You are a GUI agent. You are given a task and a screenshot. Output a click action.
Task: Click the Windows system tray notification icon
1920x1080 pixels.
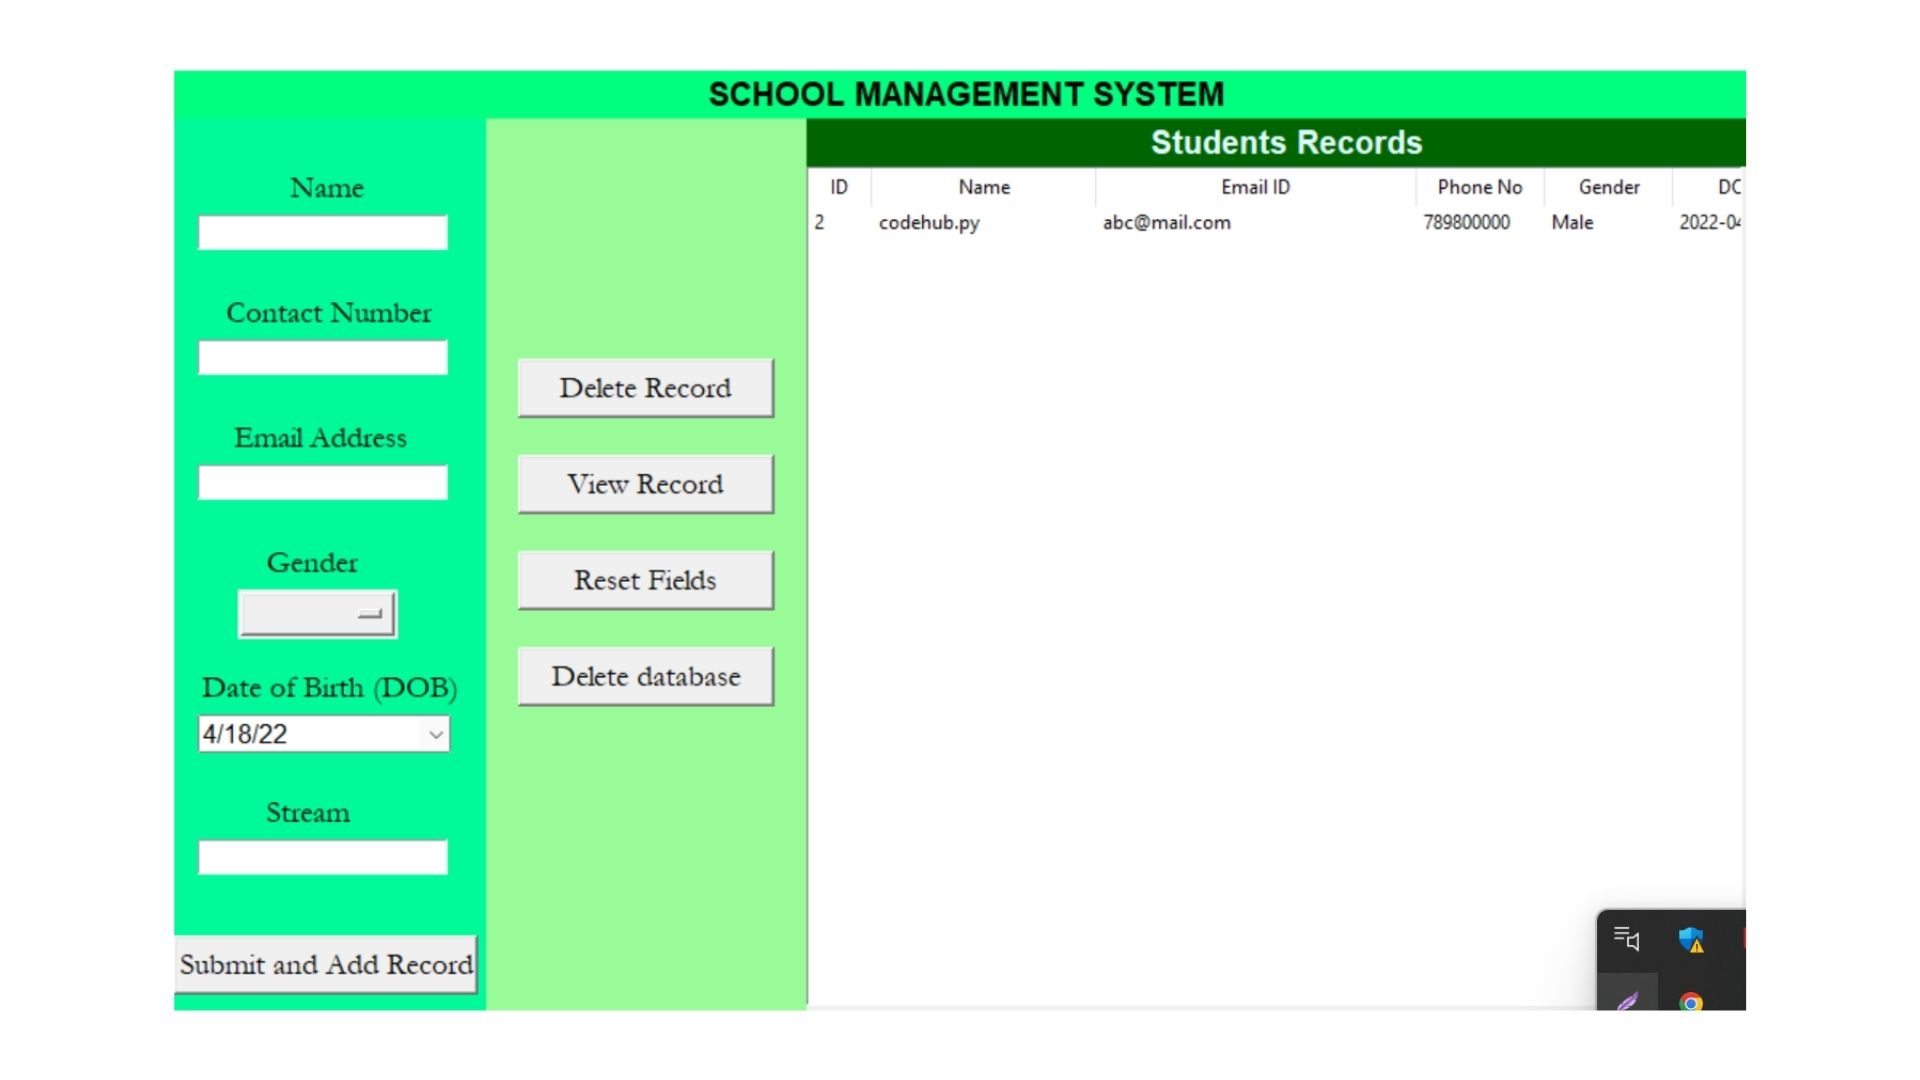click(1693, 939)
